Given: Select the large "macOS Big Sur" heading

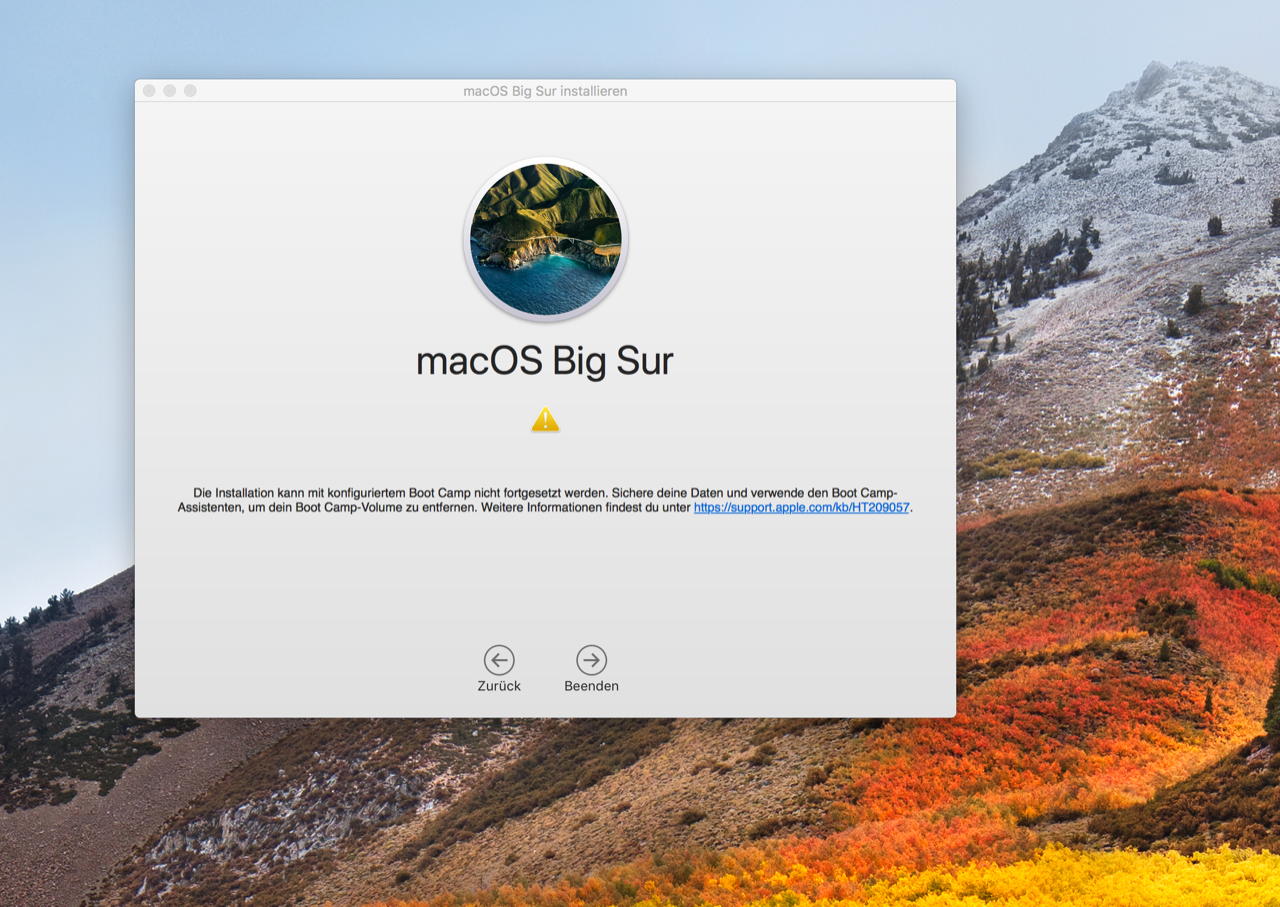Looking at the screenshot, I should 545,361.
